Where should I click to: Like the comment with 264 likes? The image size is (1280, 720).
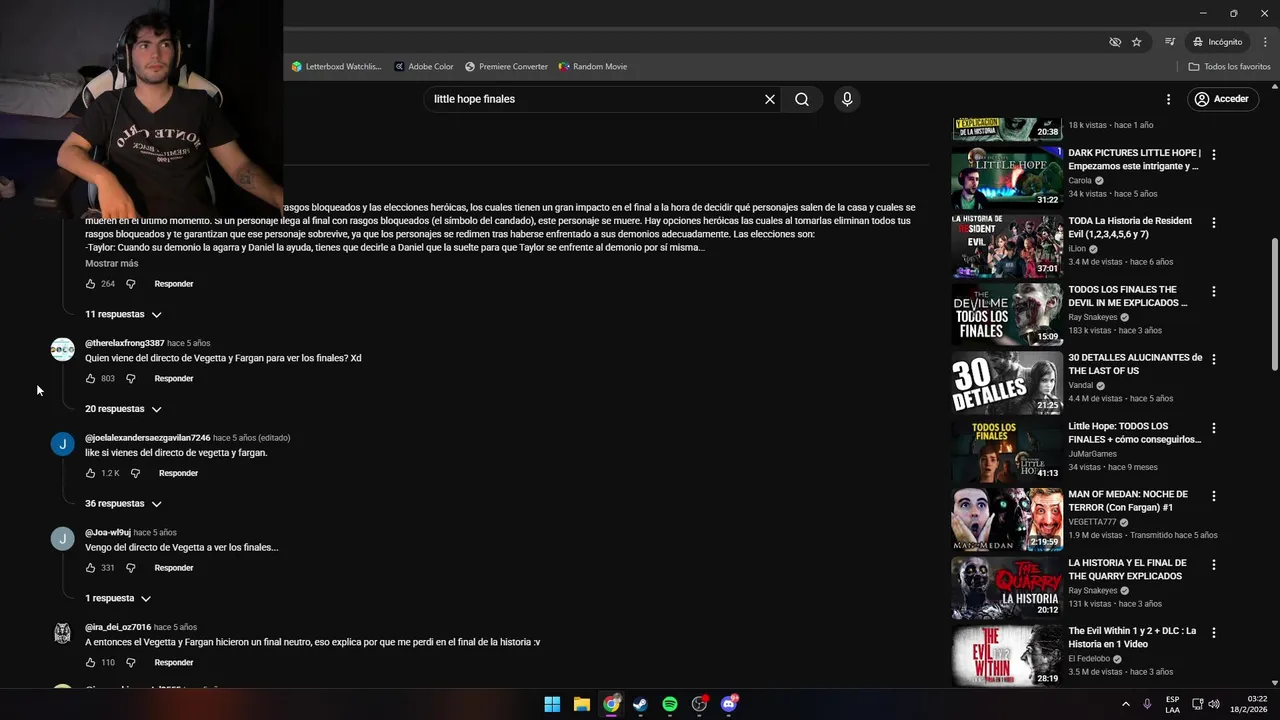[x=91, y=284]
